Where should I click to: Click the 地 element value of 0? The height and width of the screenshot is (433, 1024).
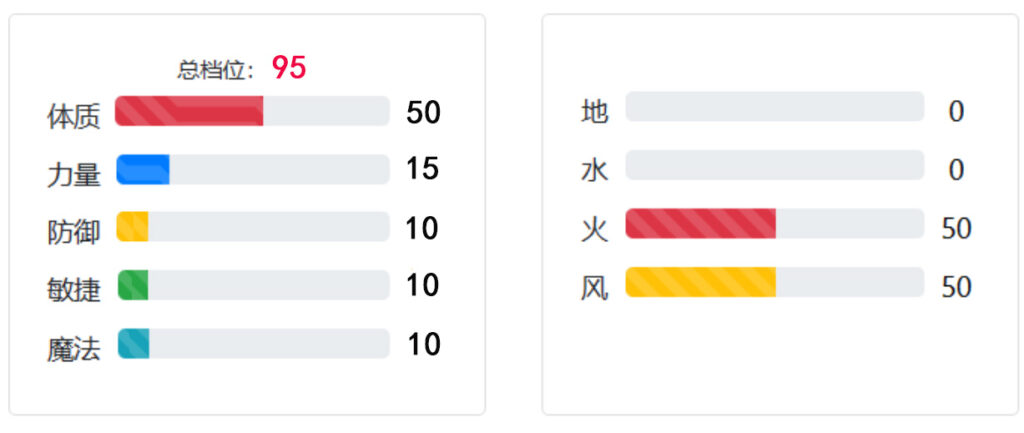point(956,112)
